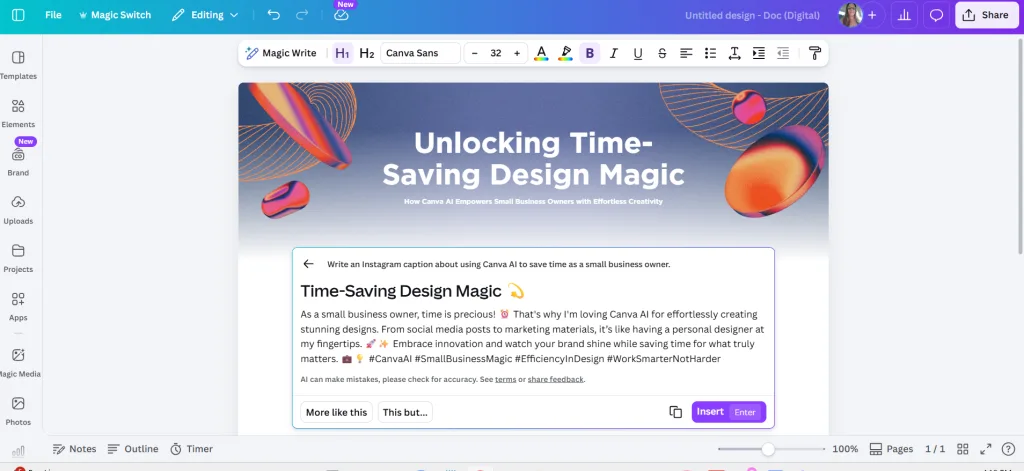Toggle the sidebar panel icon
The image size is (1024, 471).
pos(18,15)
